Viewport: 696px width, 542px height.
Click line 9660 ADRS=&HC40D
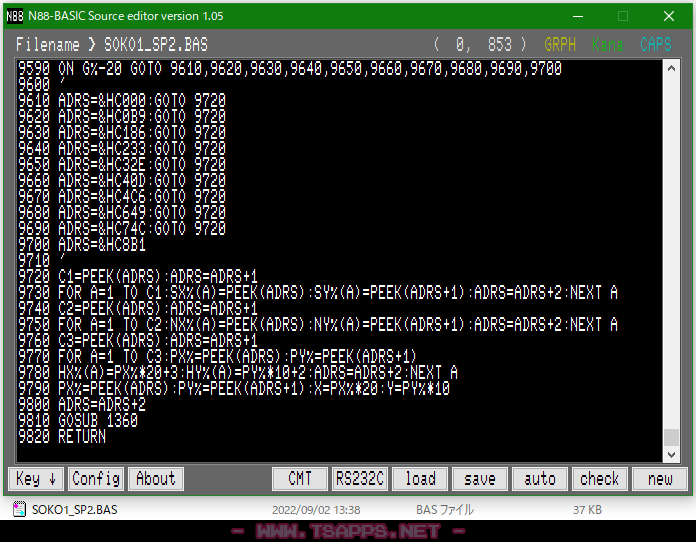tap(122, 180)
